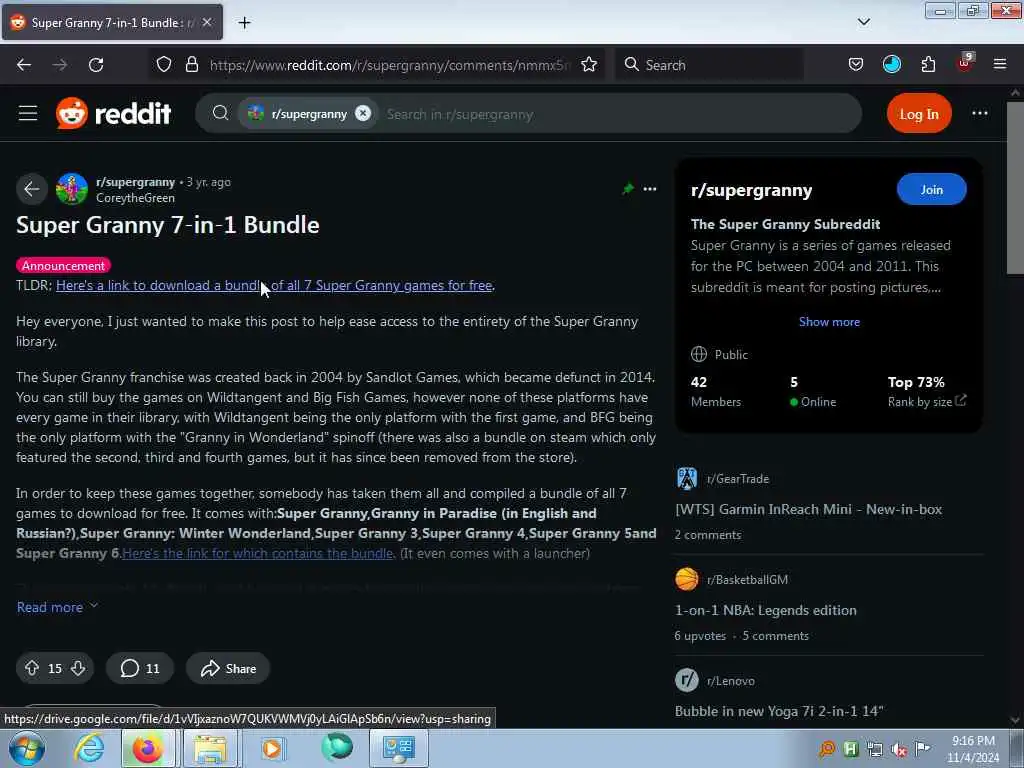The width and height of the screenshot is (1024, 768).
Task: Click the Firefox Search box
Action: click(x=709, y=65)
